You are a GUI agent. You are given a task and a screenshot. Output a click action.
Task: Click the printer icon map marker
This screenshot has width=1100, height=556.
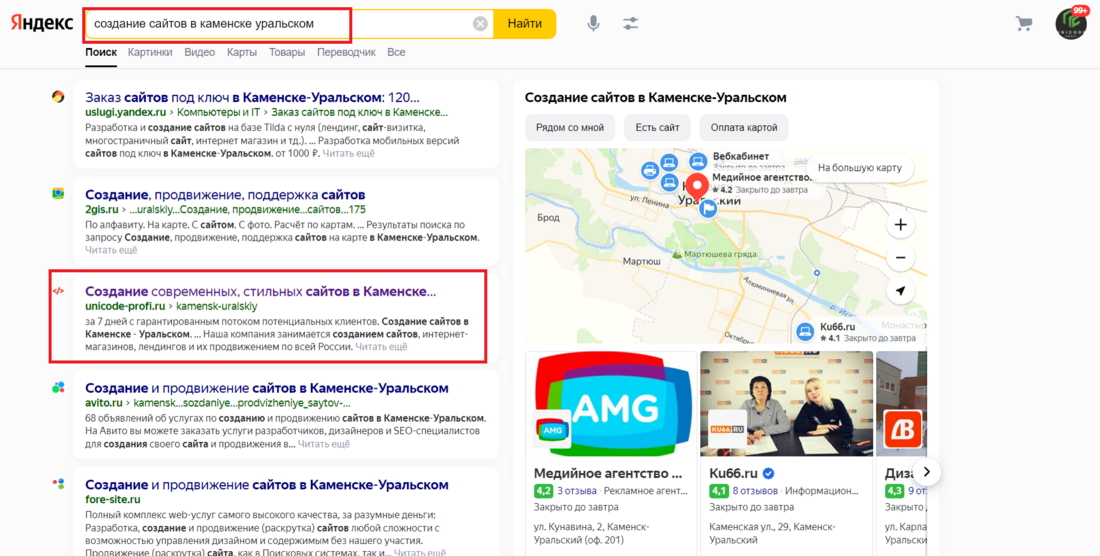(x=650, y=169)
